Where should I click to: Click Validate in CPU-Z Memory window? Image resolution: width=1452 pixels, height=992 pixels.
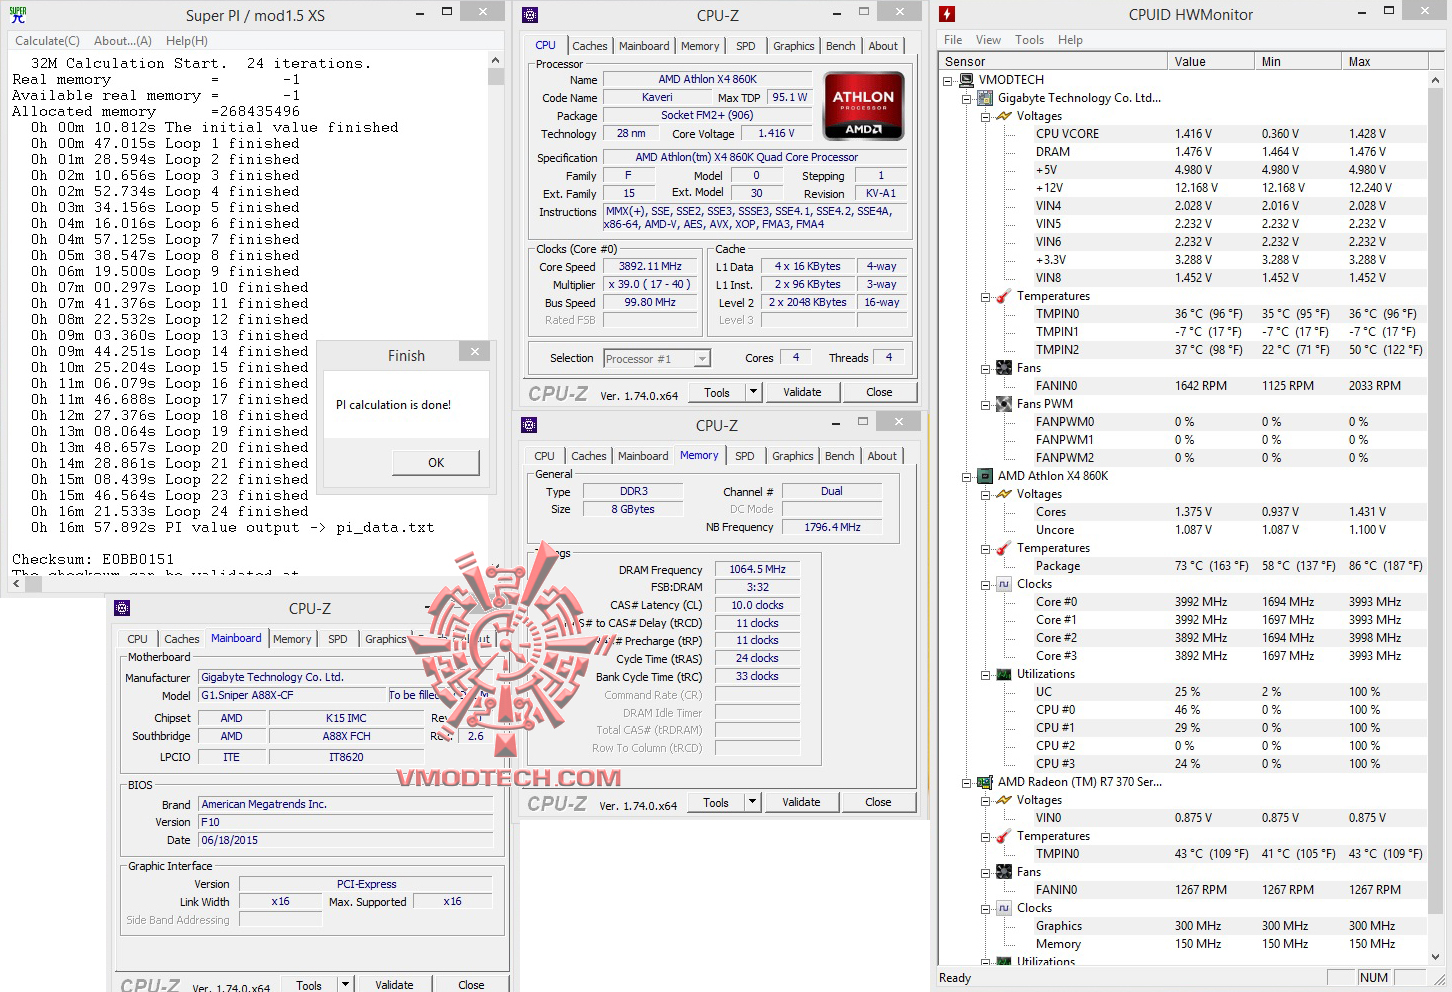pyautogui.click(x=801, y=802)
